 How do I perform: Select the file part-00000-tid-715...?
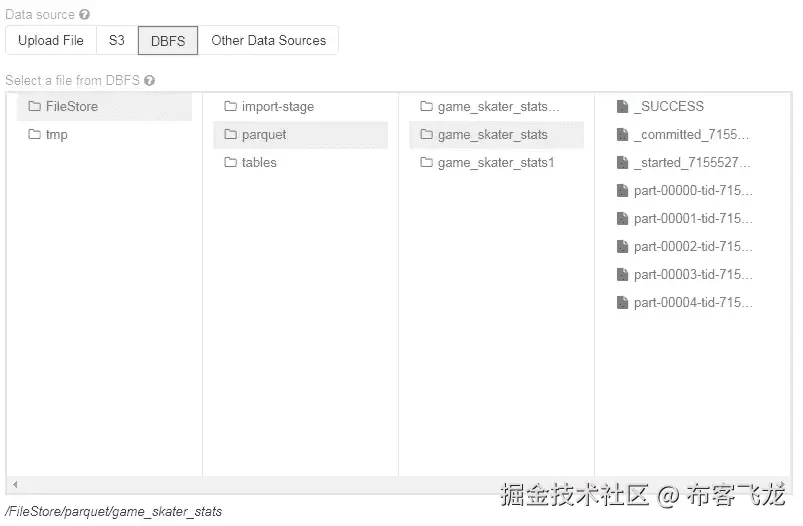(x=692, y=190)
